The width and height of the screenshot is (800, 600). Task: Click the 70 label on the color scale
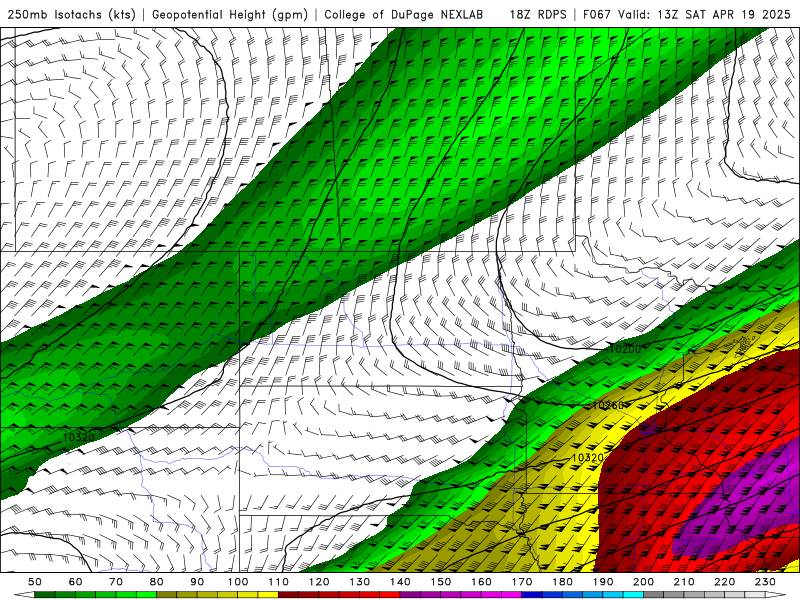tap(116, 582)
